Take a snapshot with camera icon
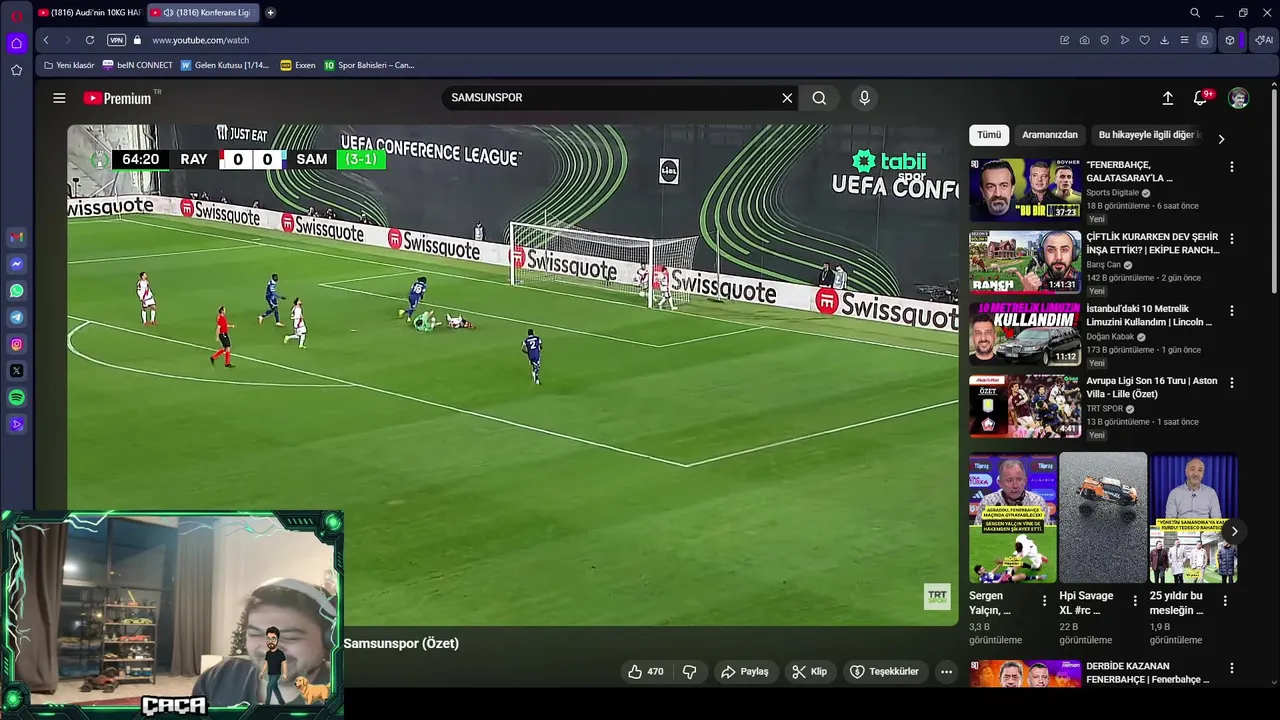Viewport: 1280px width, 720px height. (1085, 40)
